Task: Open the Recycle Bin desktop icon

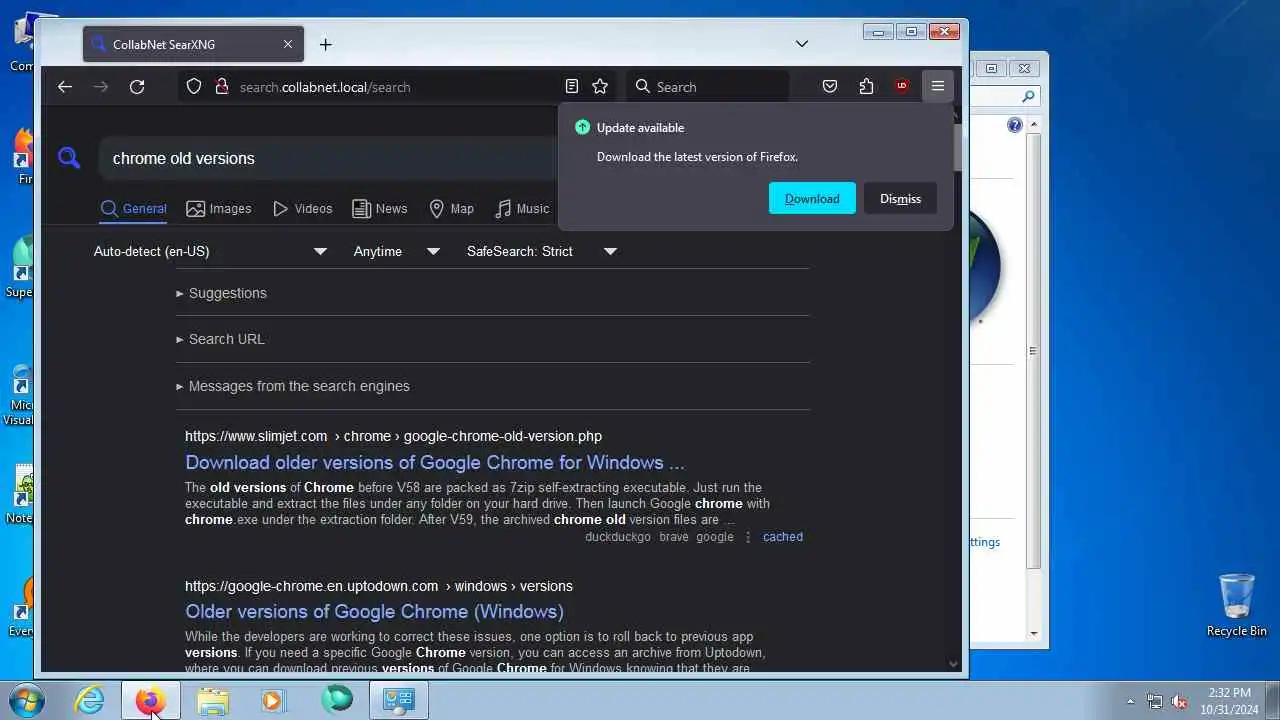Action: 1237,604
